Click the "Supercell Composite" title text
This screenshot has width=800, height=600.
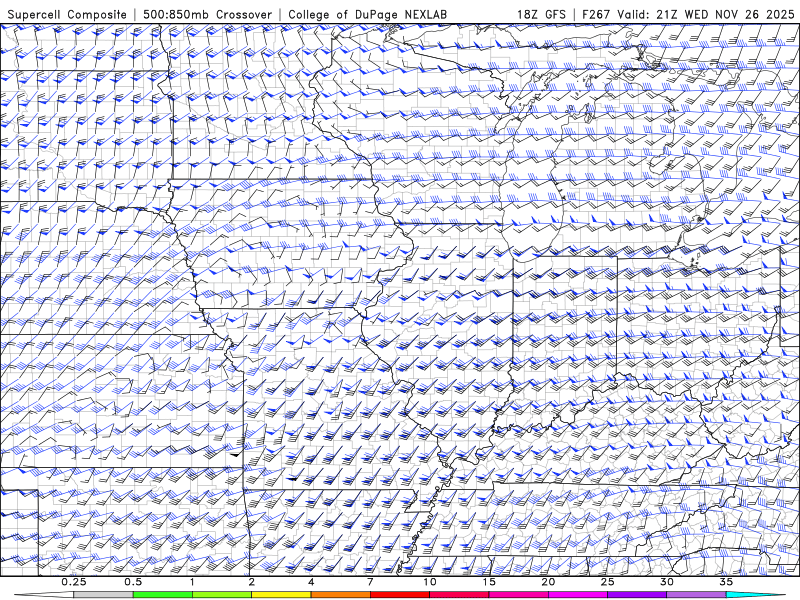tap(67, 14)
